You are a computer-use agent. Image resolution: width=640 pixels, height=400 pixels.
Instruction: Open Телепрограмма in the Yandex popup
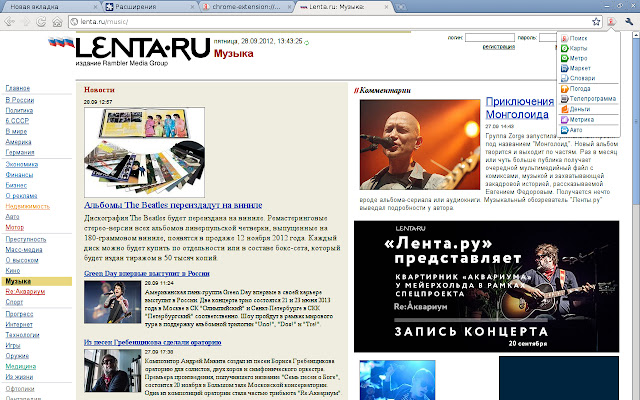pyautogui.click(x=588, y=99)
